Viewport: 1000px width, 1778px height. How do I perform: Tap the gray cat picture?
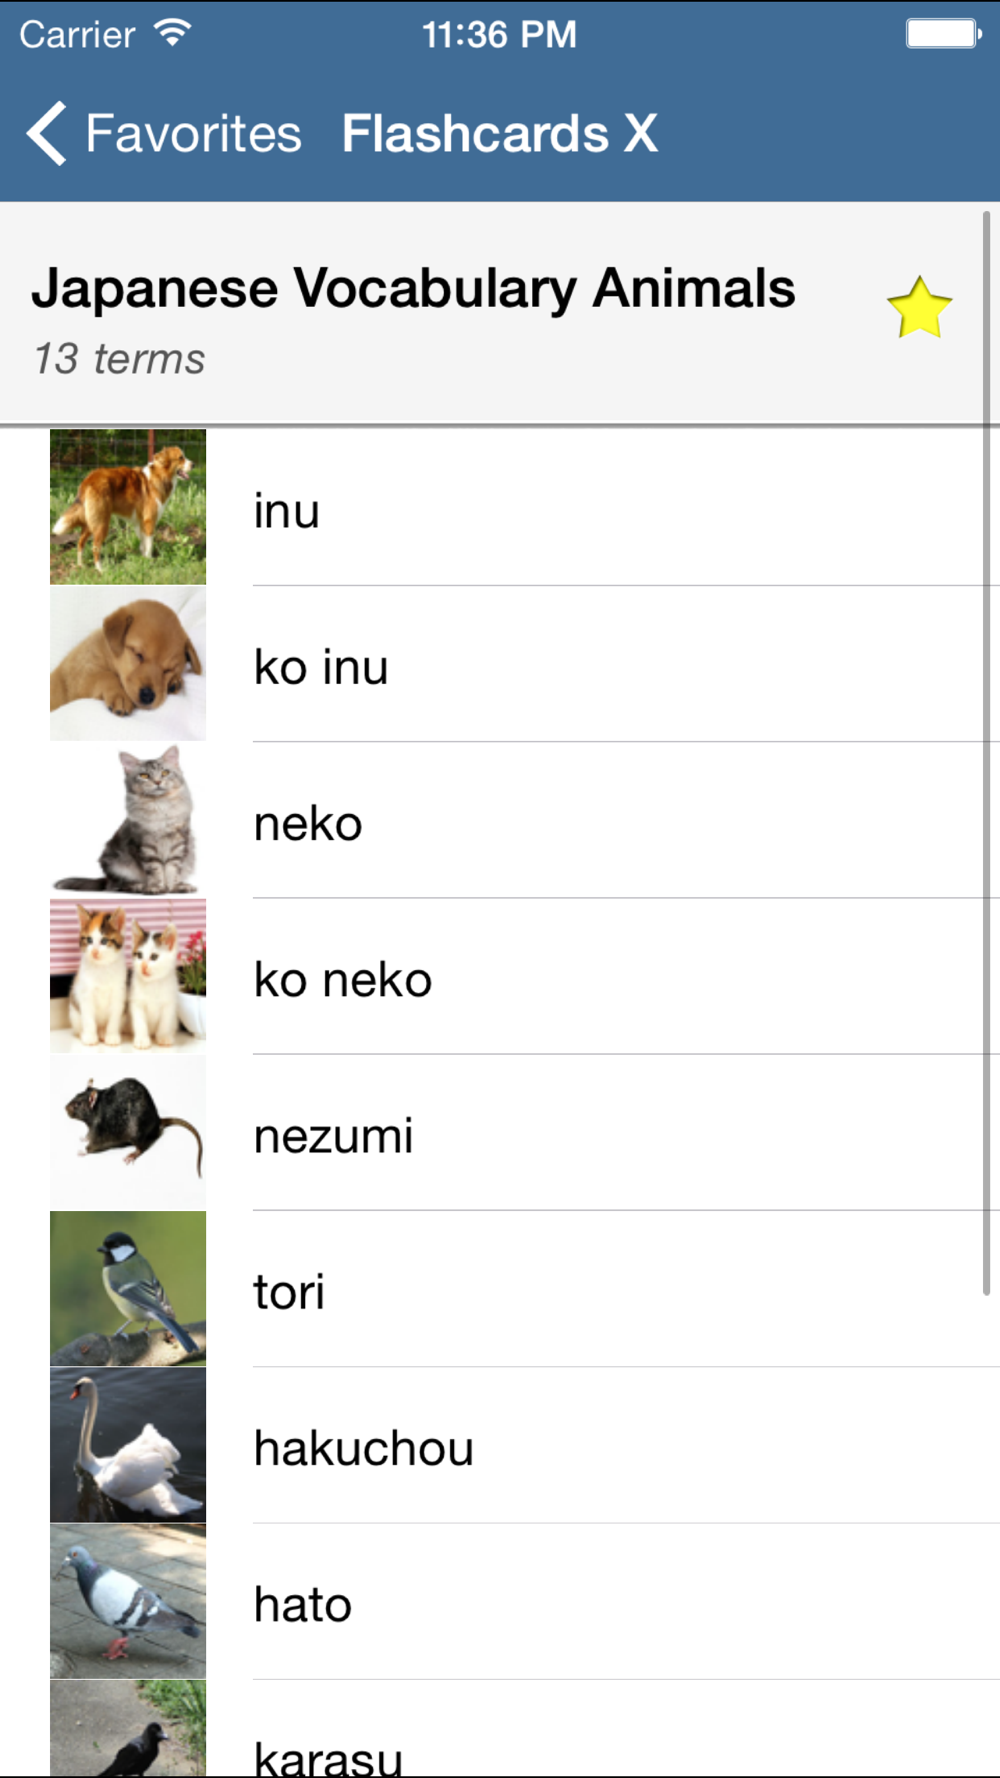point(128,820)
